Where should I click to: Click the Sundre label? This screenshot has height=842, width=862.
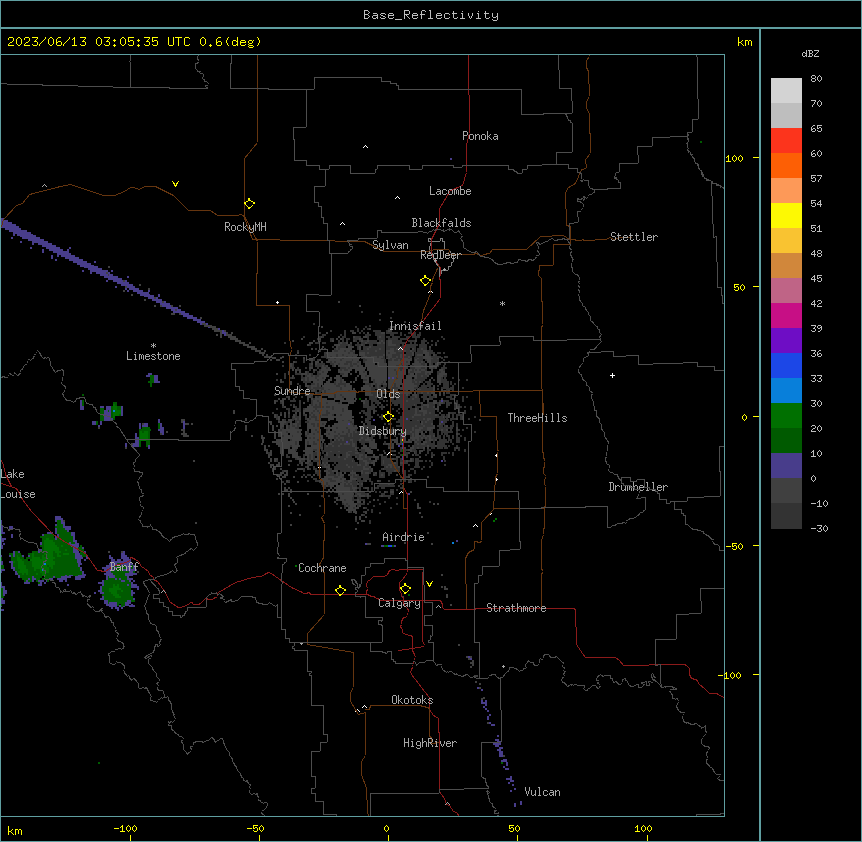point(292,391)
